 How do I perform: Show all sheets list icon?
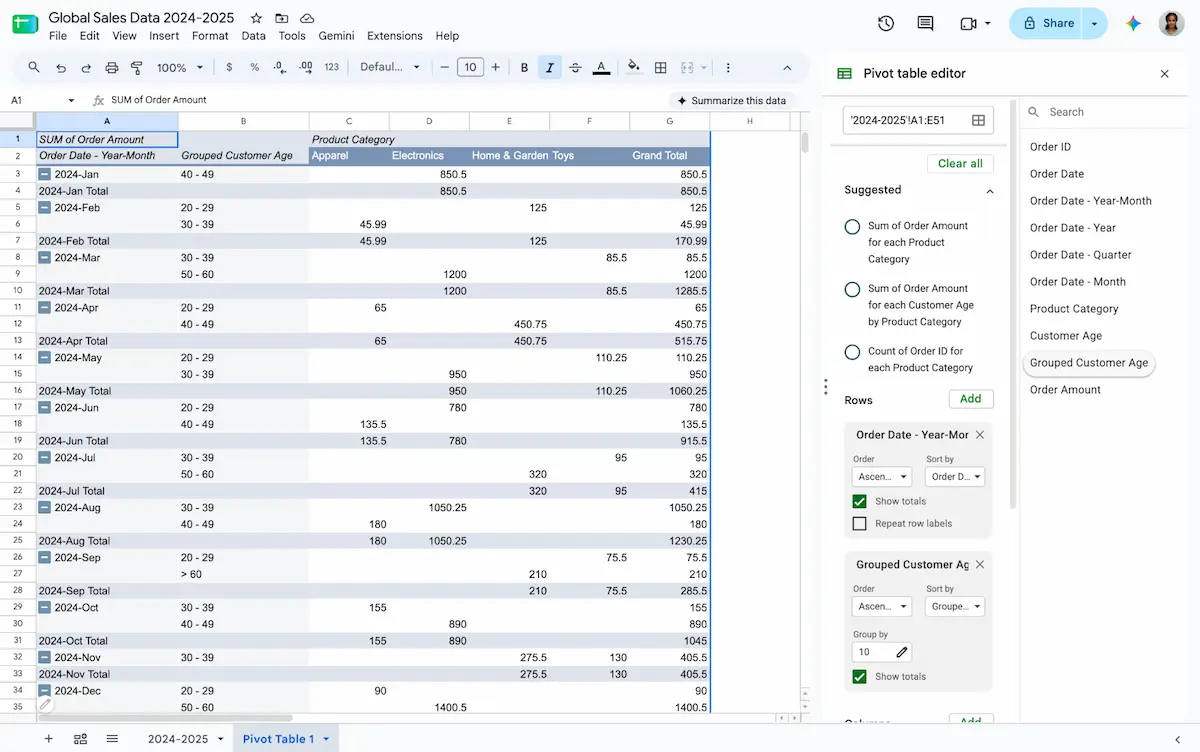pos(112,739)
